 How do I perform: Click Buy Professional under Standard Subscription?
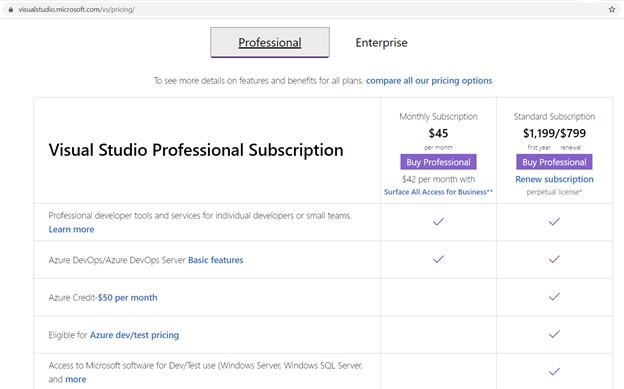[x=554, y=162]
